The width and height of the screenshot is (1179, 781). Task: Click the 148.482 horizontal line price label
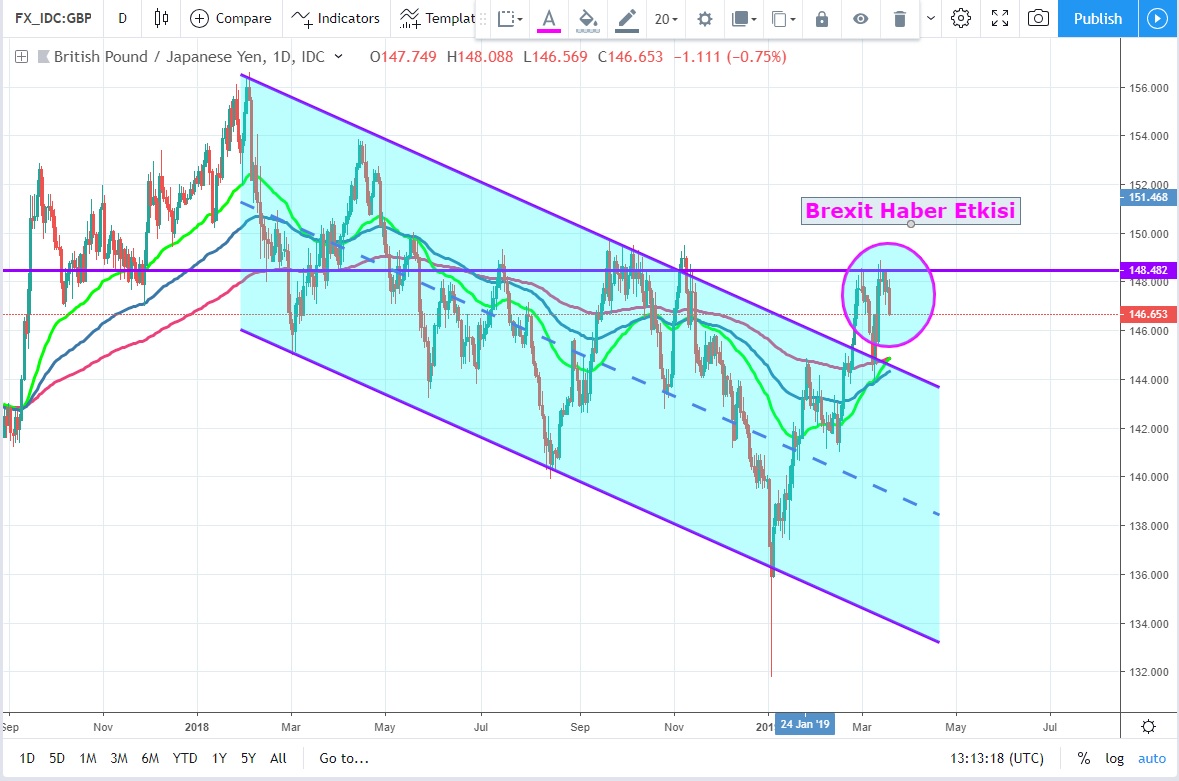click(1148, 270)
